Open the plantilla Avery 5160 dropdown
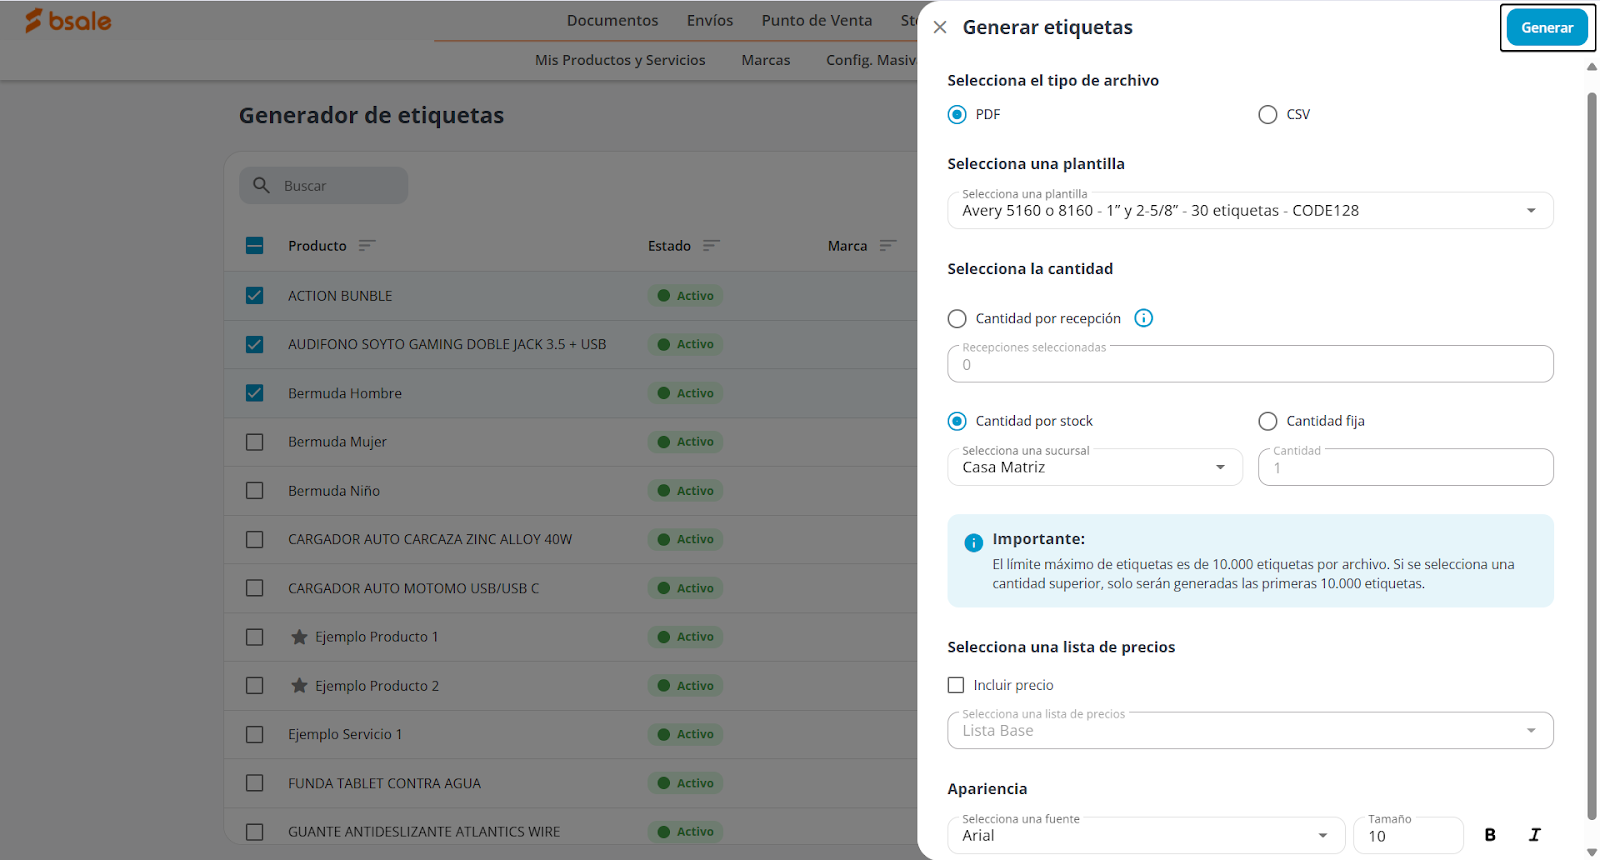The image size is (1600, 860). tap(1250, 210)
